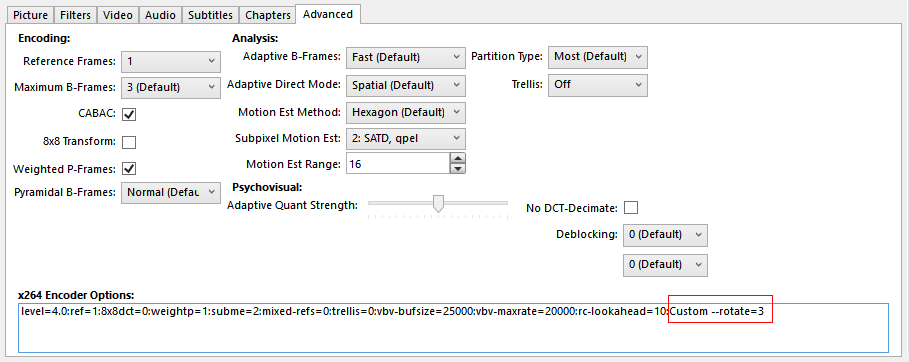The width and height of the screenshot is (909, 362).
Task: Switch to the Picture tab
Action: tap(31, 15)
